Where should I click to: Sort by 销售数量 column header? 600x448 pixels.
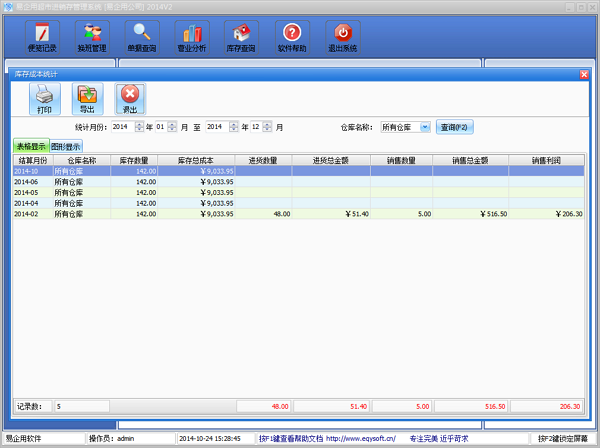pos(401,160)
